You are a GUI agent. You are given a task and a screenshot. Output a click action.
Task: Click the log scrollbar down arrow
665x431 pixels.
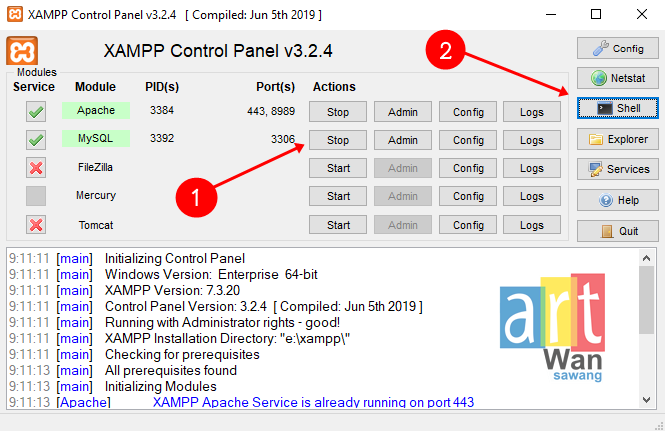(646, 400)
